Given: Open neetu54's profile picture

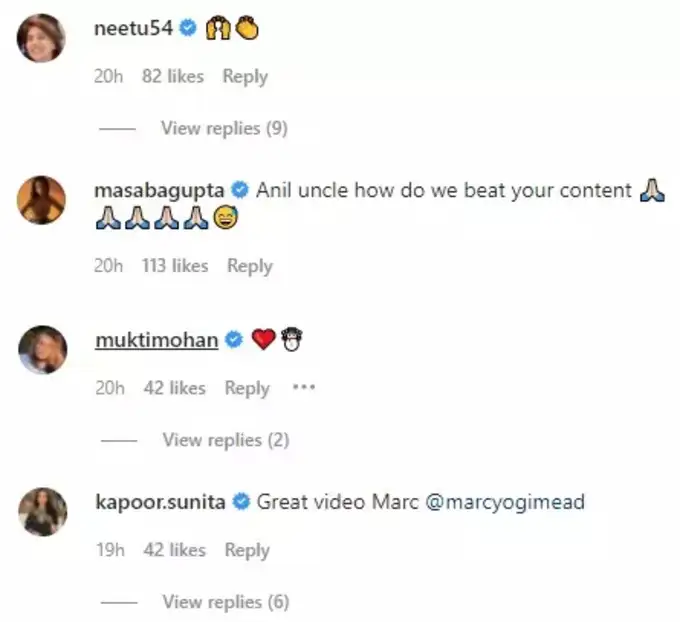Looking at the screenshot, I should pyautogui.click(x=42, y=38).
